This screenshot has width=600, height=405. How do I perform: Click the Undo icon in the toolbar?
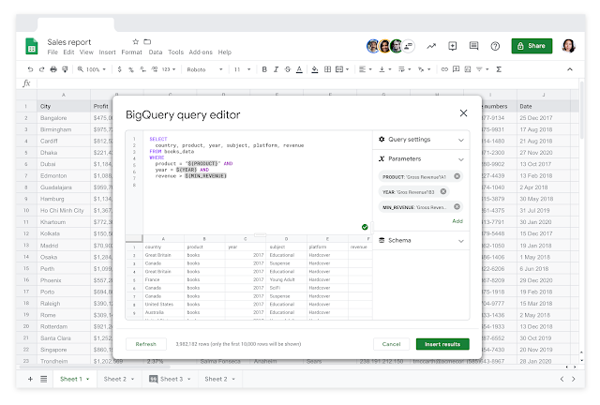pos(30,69)
